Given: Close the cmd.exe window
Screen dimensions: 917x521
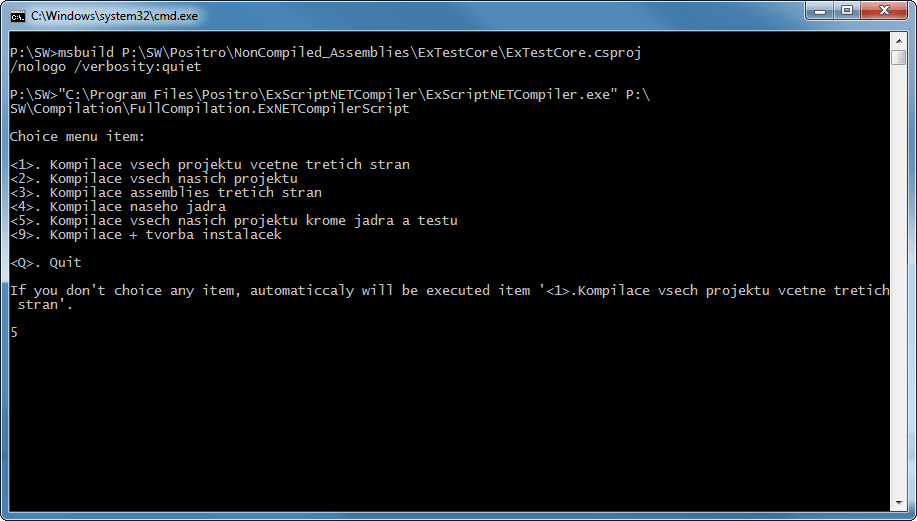Looking at the screenshot, I should point(883,12).
